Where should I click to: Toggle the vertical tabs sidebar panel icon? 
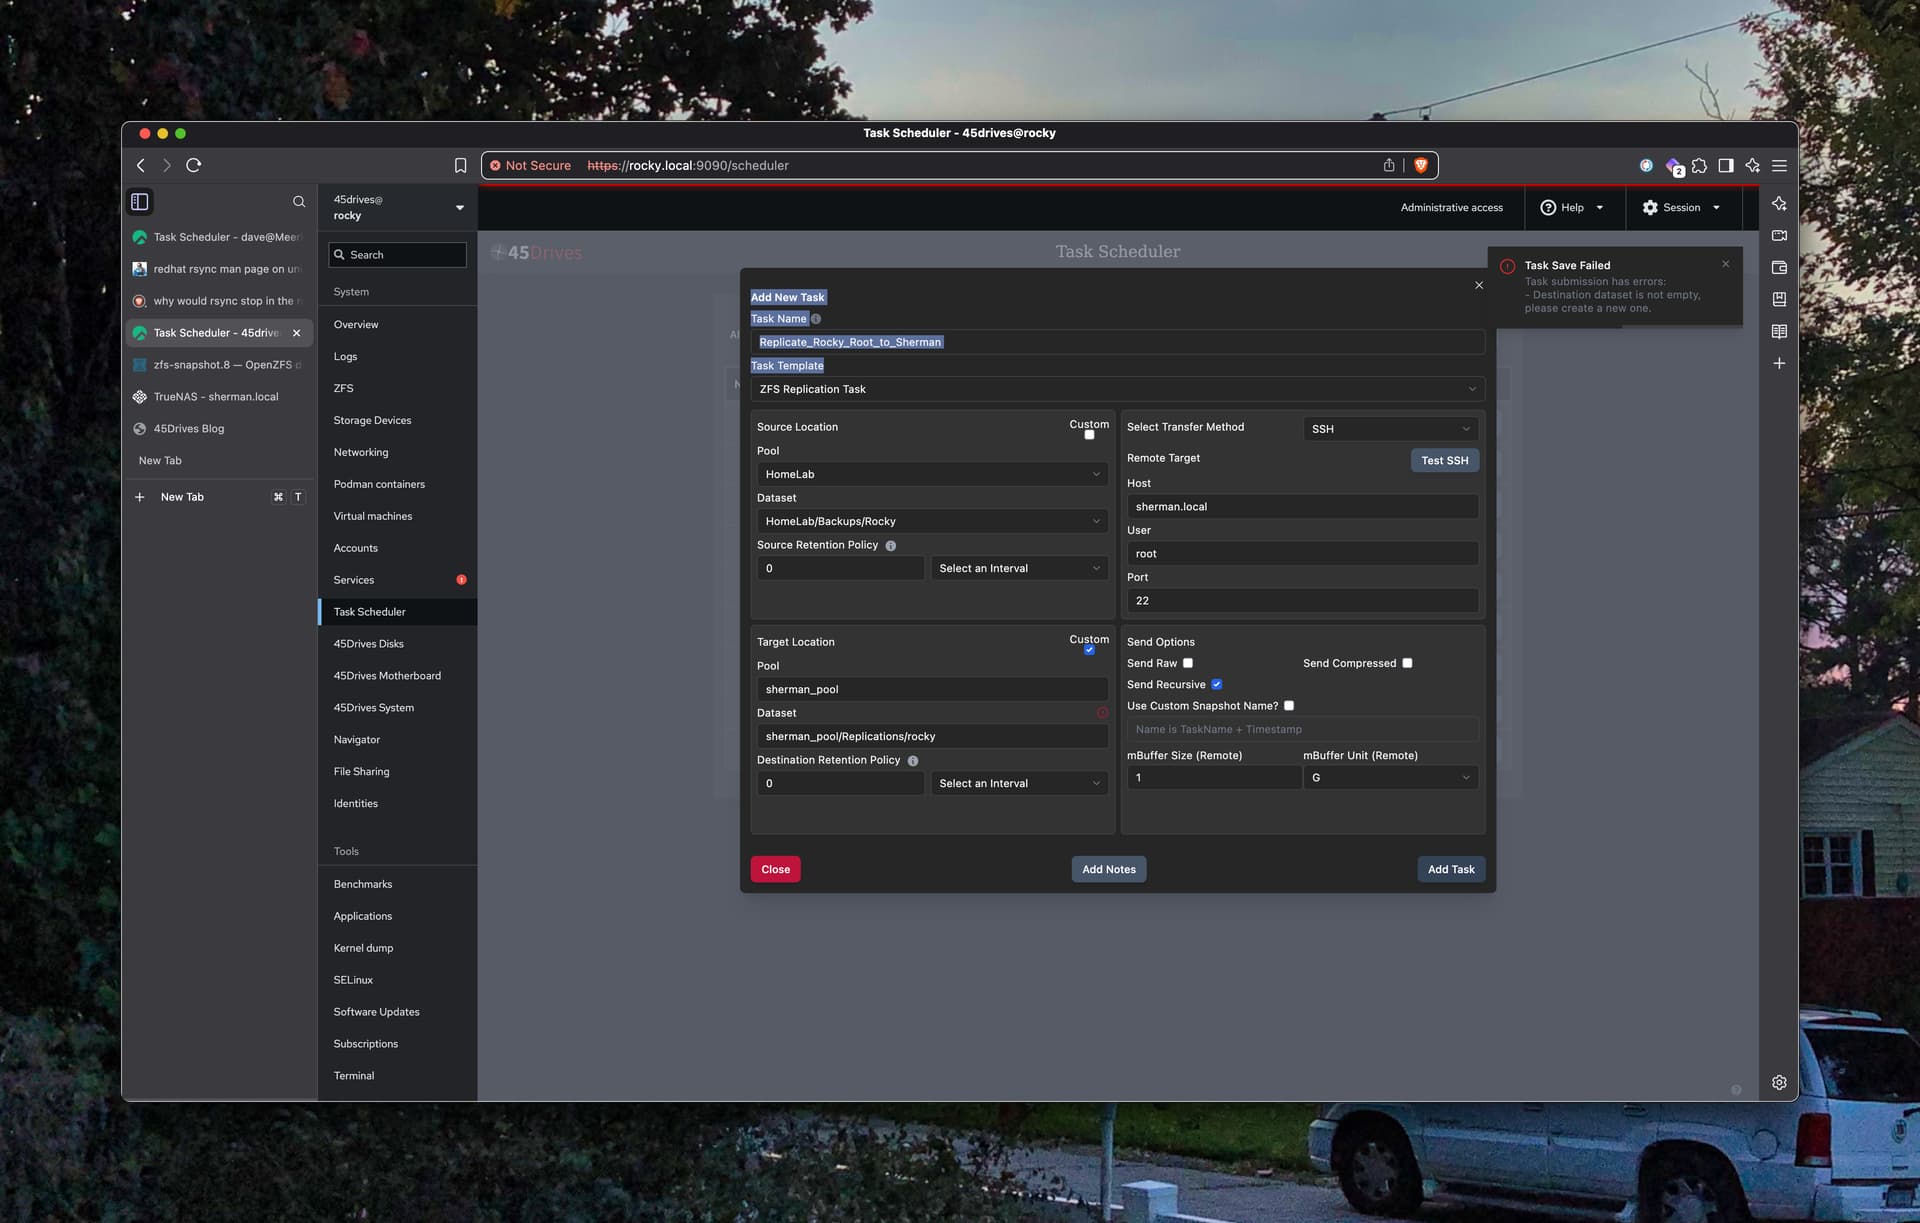click(x=140, y=201)
